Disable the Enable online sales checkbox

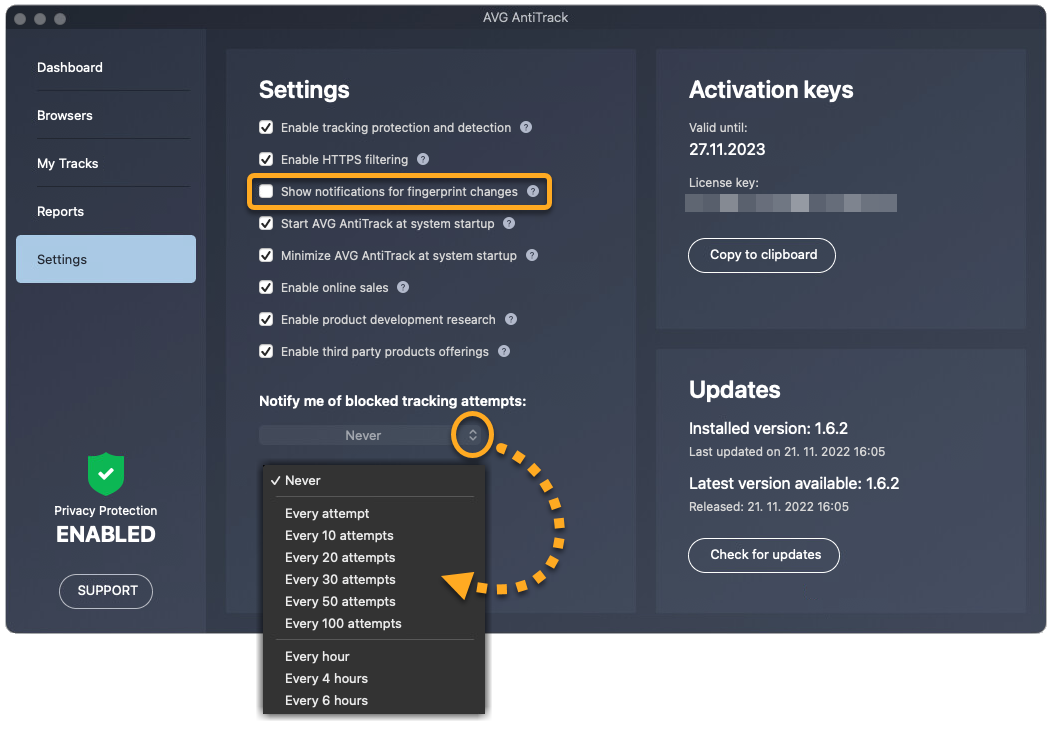pos(266,288)
